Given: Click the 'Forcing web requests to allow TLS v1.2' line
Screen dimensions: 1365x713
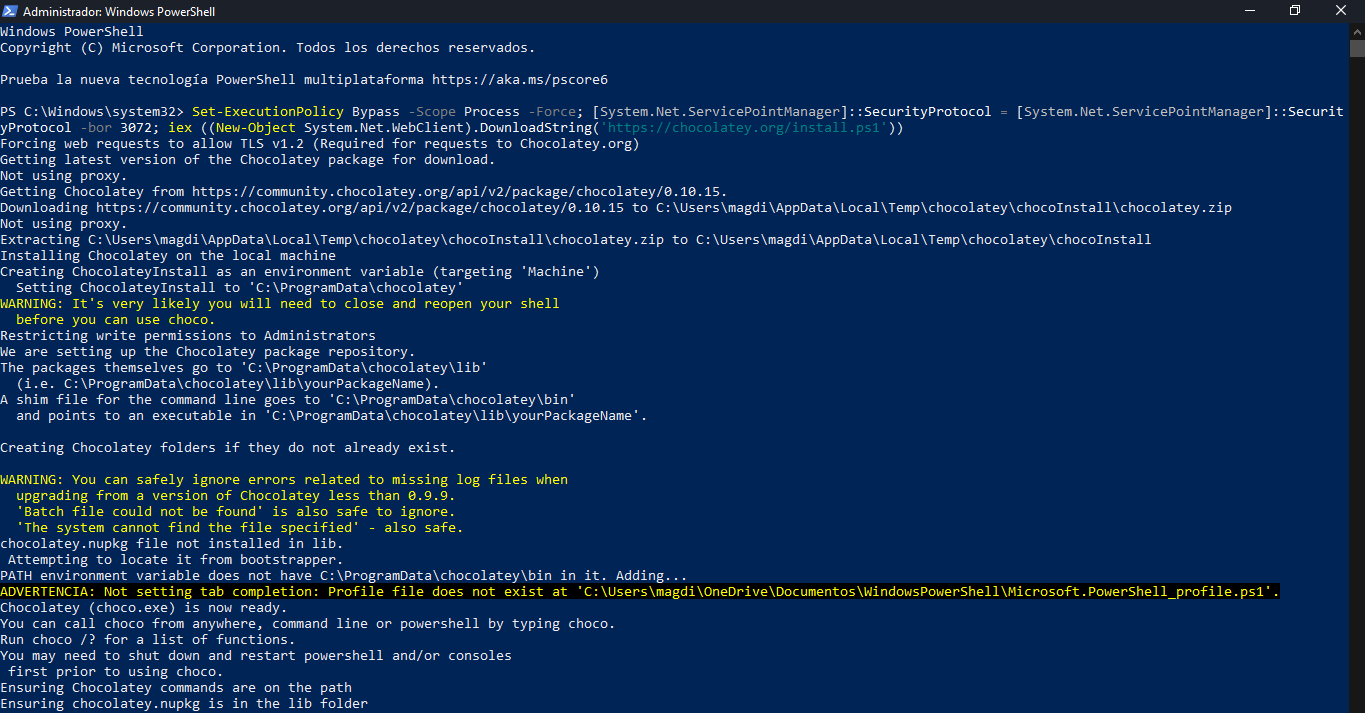Looking at the screenshot, I should click(x=320, y=144).
